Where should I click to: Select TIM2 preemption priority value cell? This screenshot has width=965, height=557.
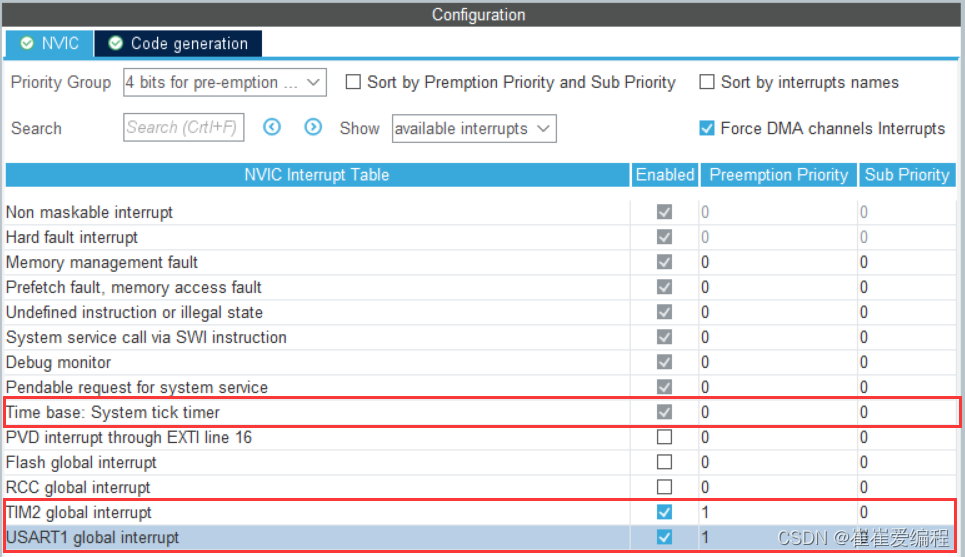click(x=778, y=512)
